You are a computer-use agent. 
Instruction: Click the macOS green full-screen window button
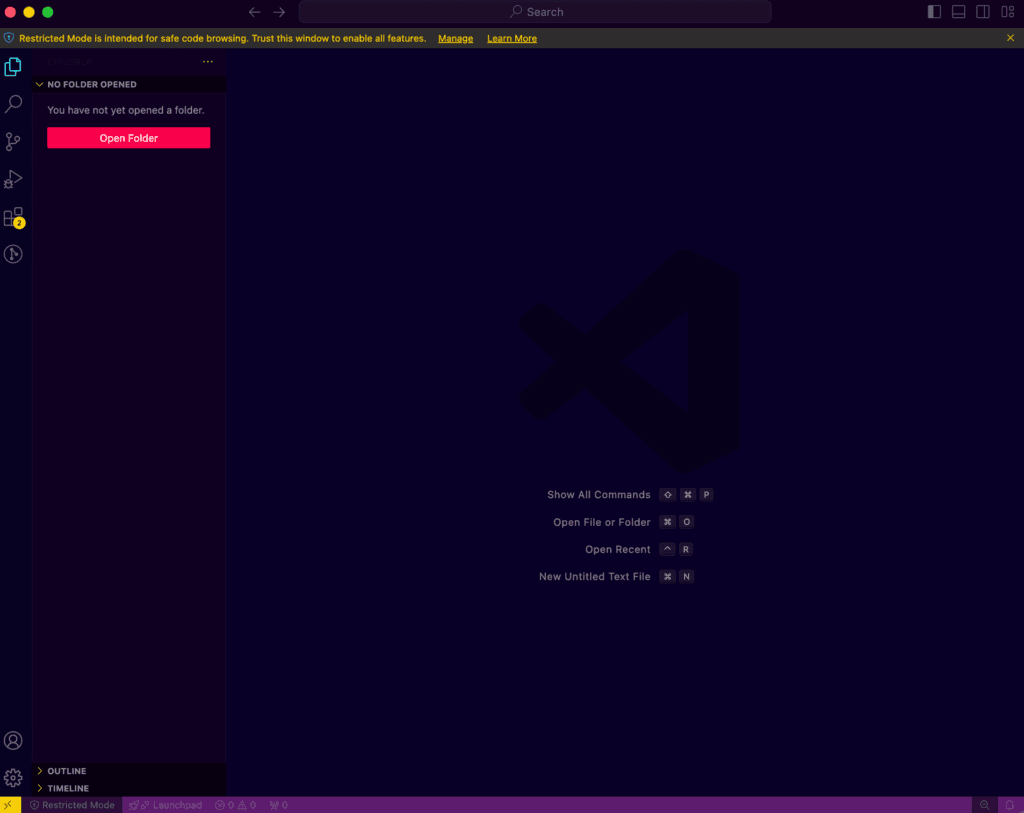[48, 12]
